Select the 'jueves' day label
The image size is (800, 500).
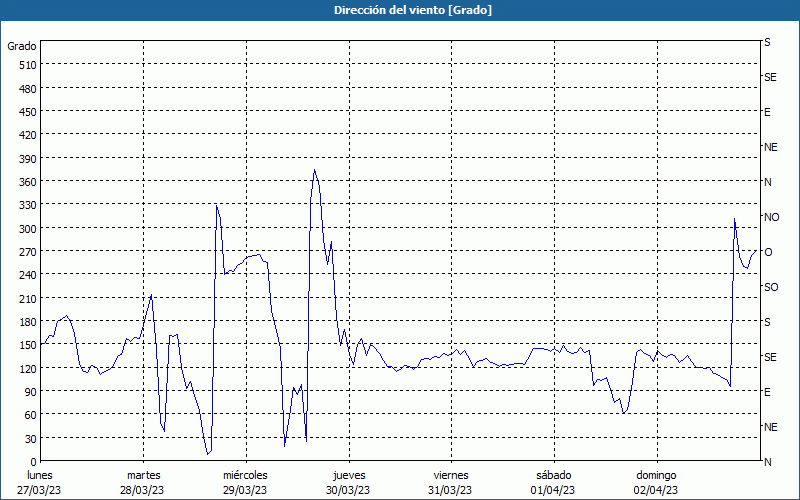pos(349,476)
